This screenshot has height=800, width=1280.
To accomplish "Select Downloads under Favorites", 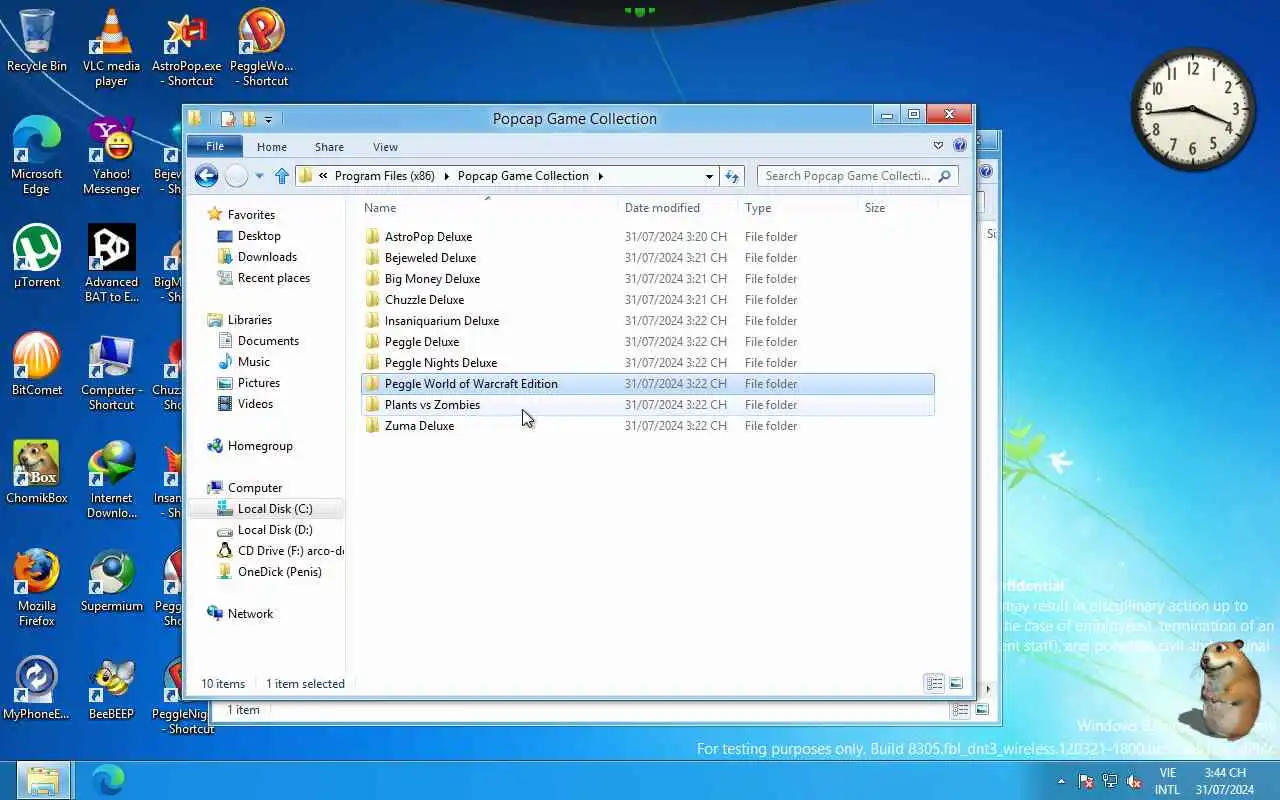I will point(267,257).
